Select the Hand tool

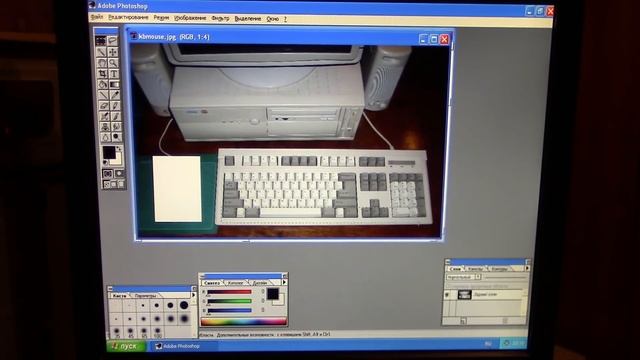(x=102, y=63)
